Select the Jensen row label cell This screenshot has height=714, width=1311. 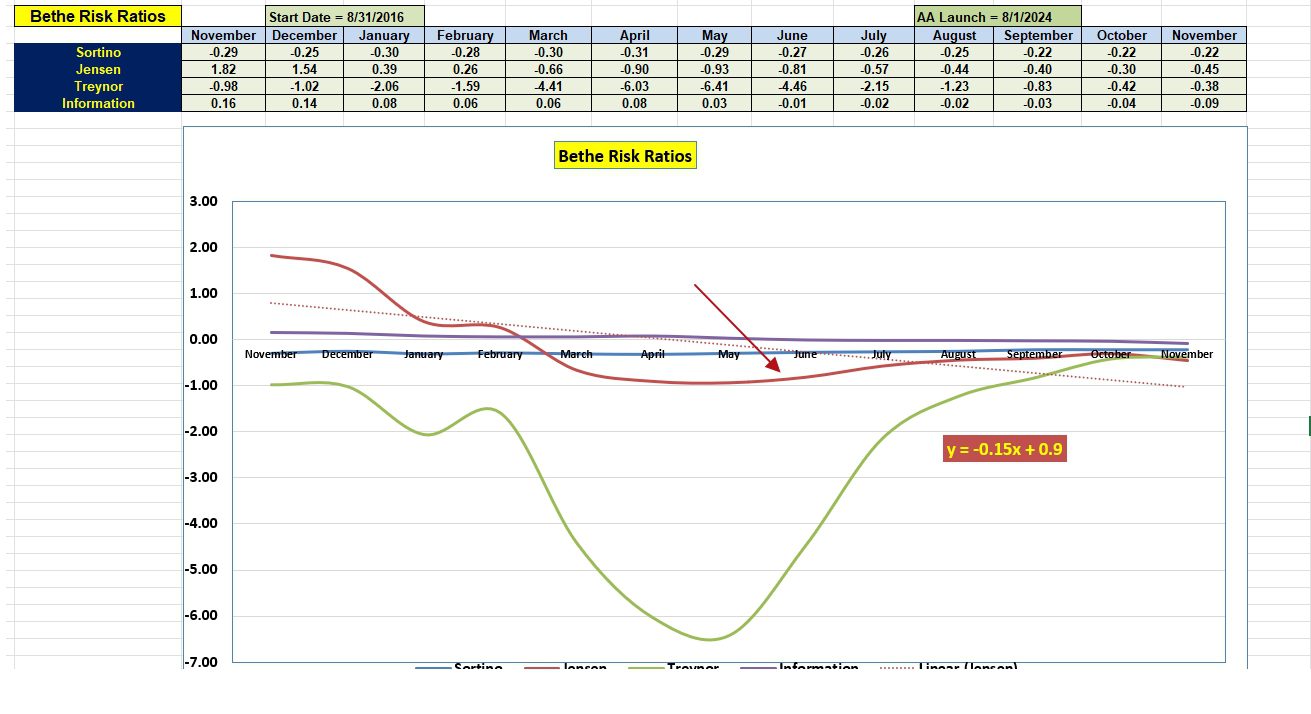click(98, 69)
